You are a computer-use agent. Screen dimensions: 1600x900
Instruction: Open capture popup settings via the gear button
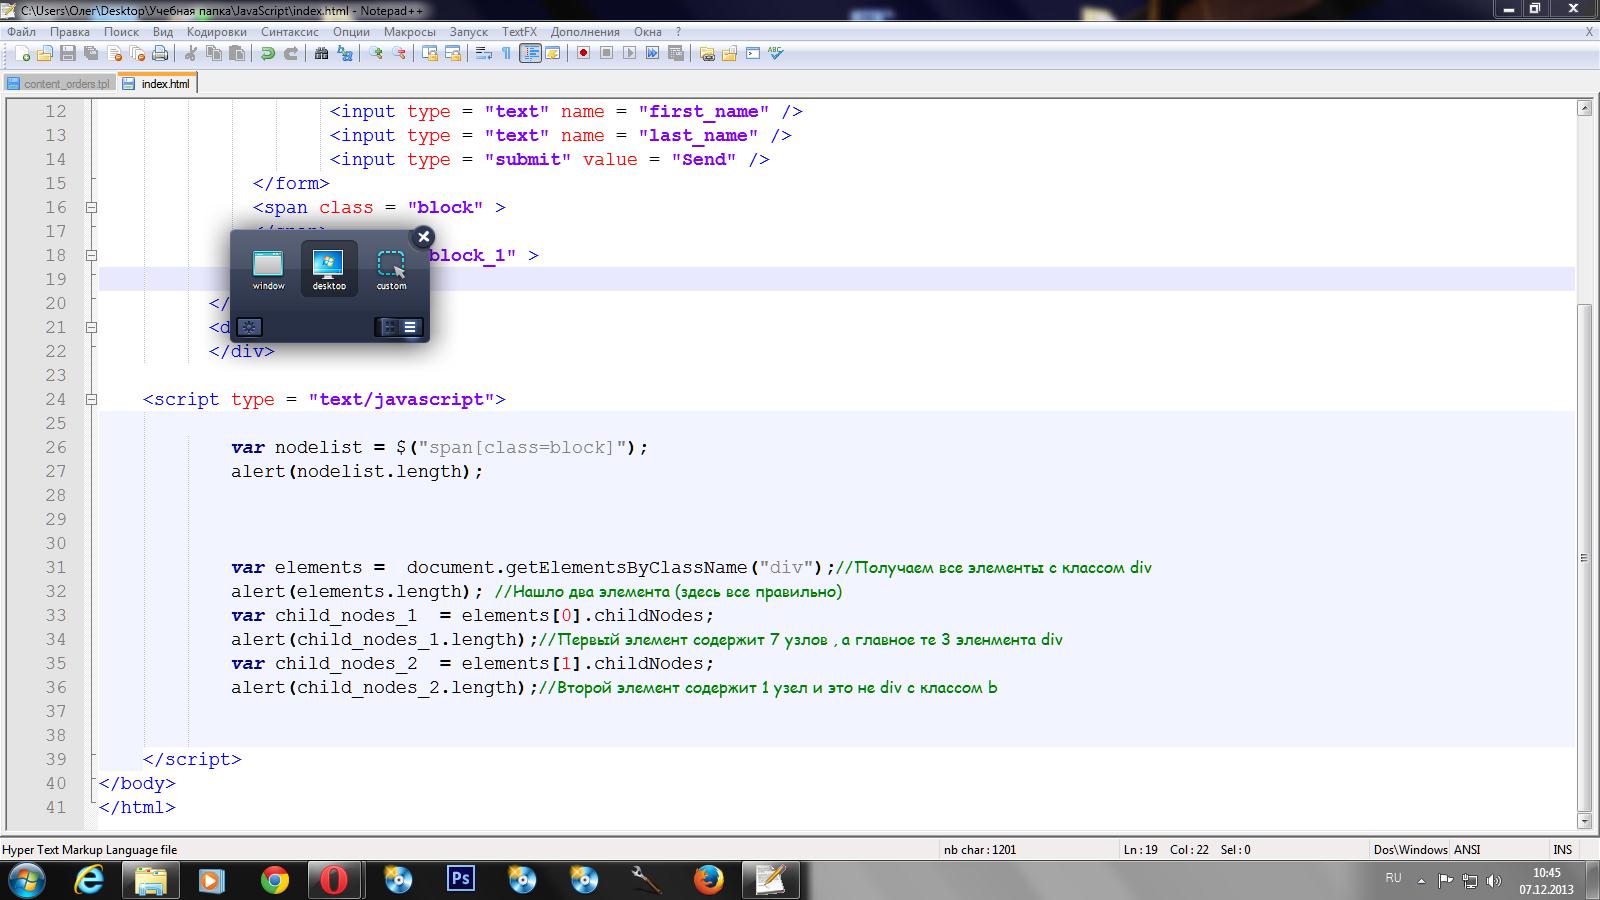coord(249,327)
